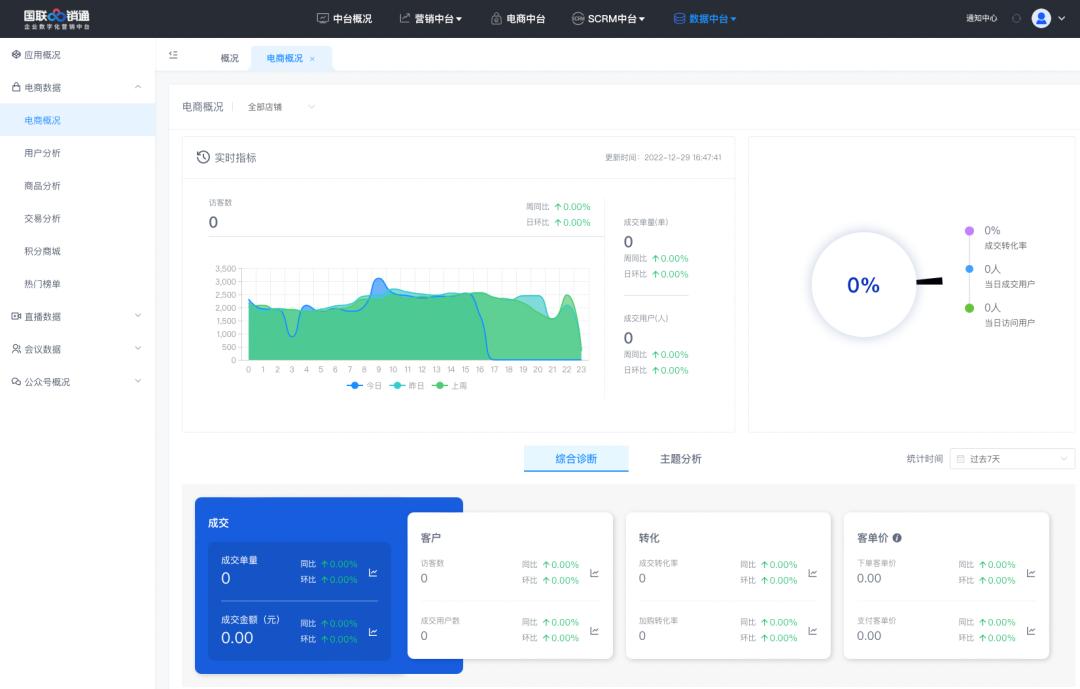Go to 用户分析 in the sidebar
The height and width of the screenshot is (689, 1080).
click(x=42, y=153)
